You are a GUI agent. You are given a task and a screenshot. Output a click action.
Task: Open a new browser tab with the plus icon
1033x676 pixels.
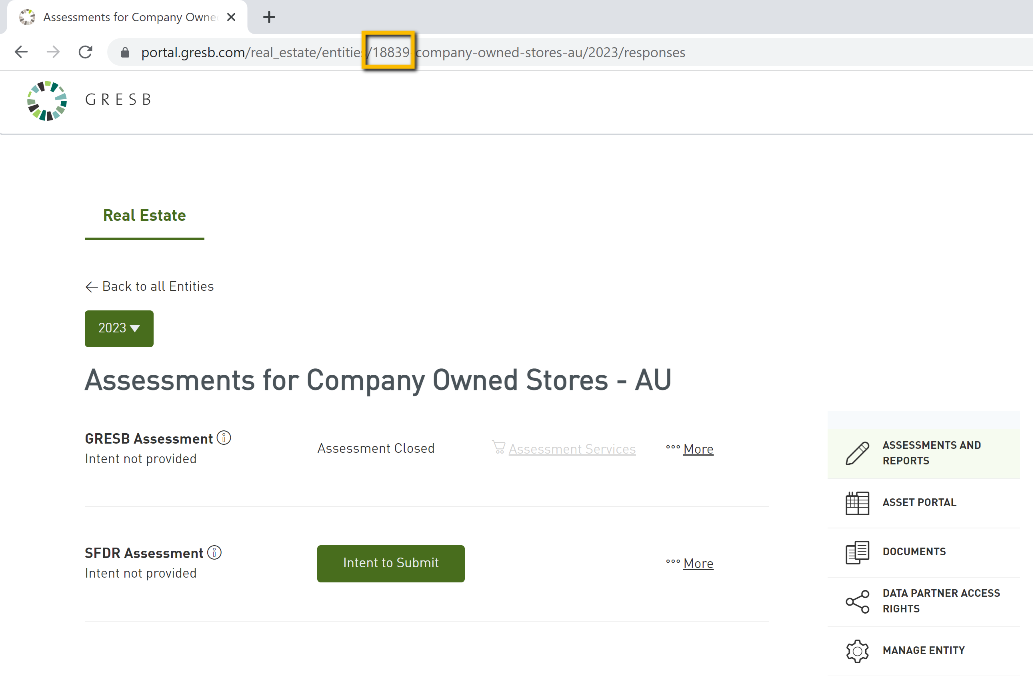[x=269, y=17]
